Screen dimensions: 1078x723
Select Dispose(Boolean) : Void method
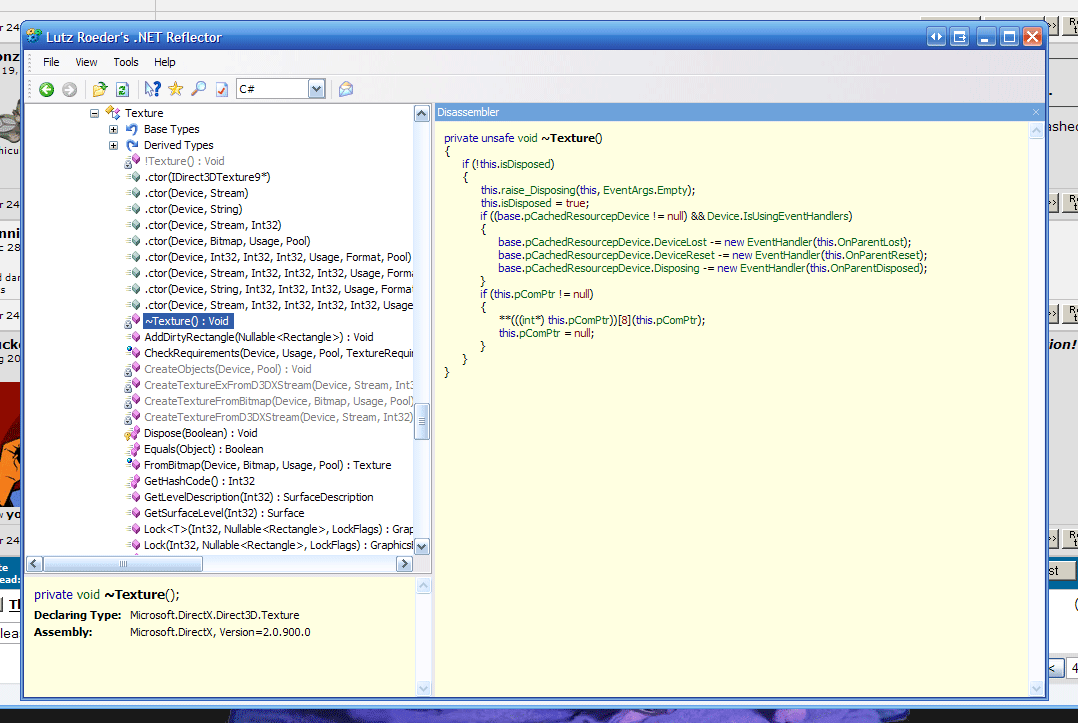pos(201,433)
